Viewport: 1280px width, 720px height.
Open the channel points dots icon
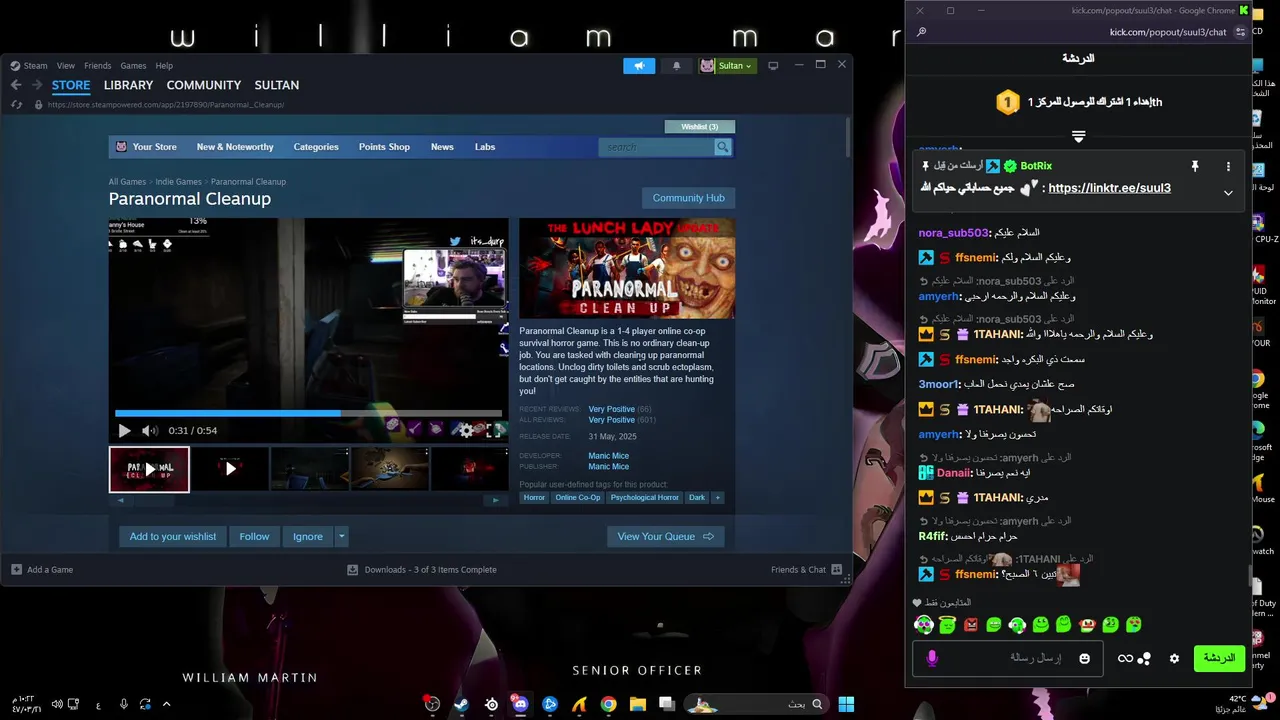tap(1144, 658)
